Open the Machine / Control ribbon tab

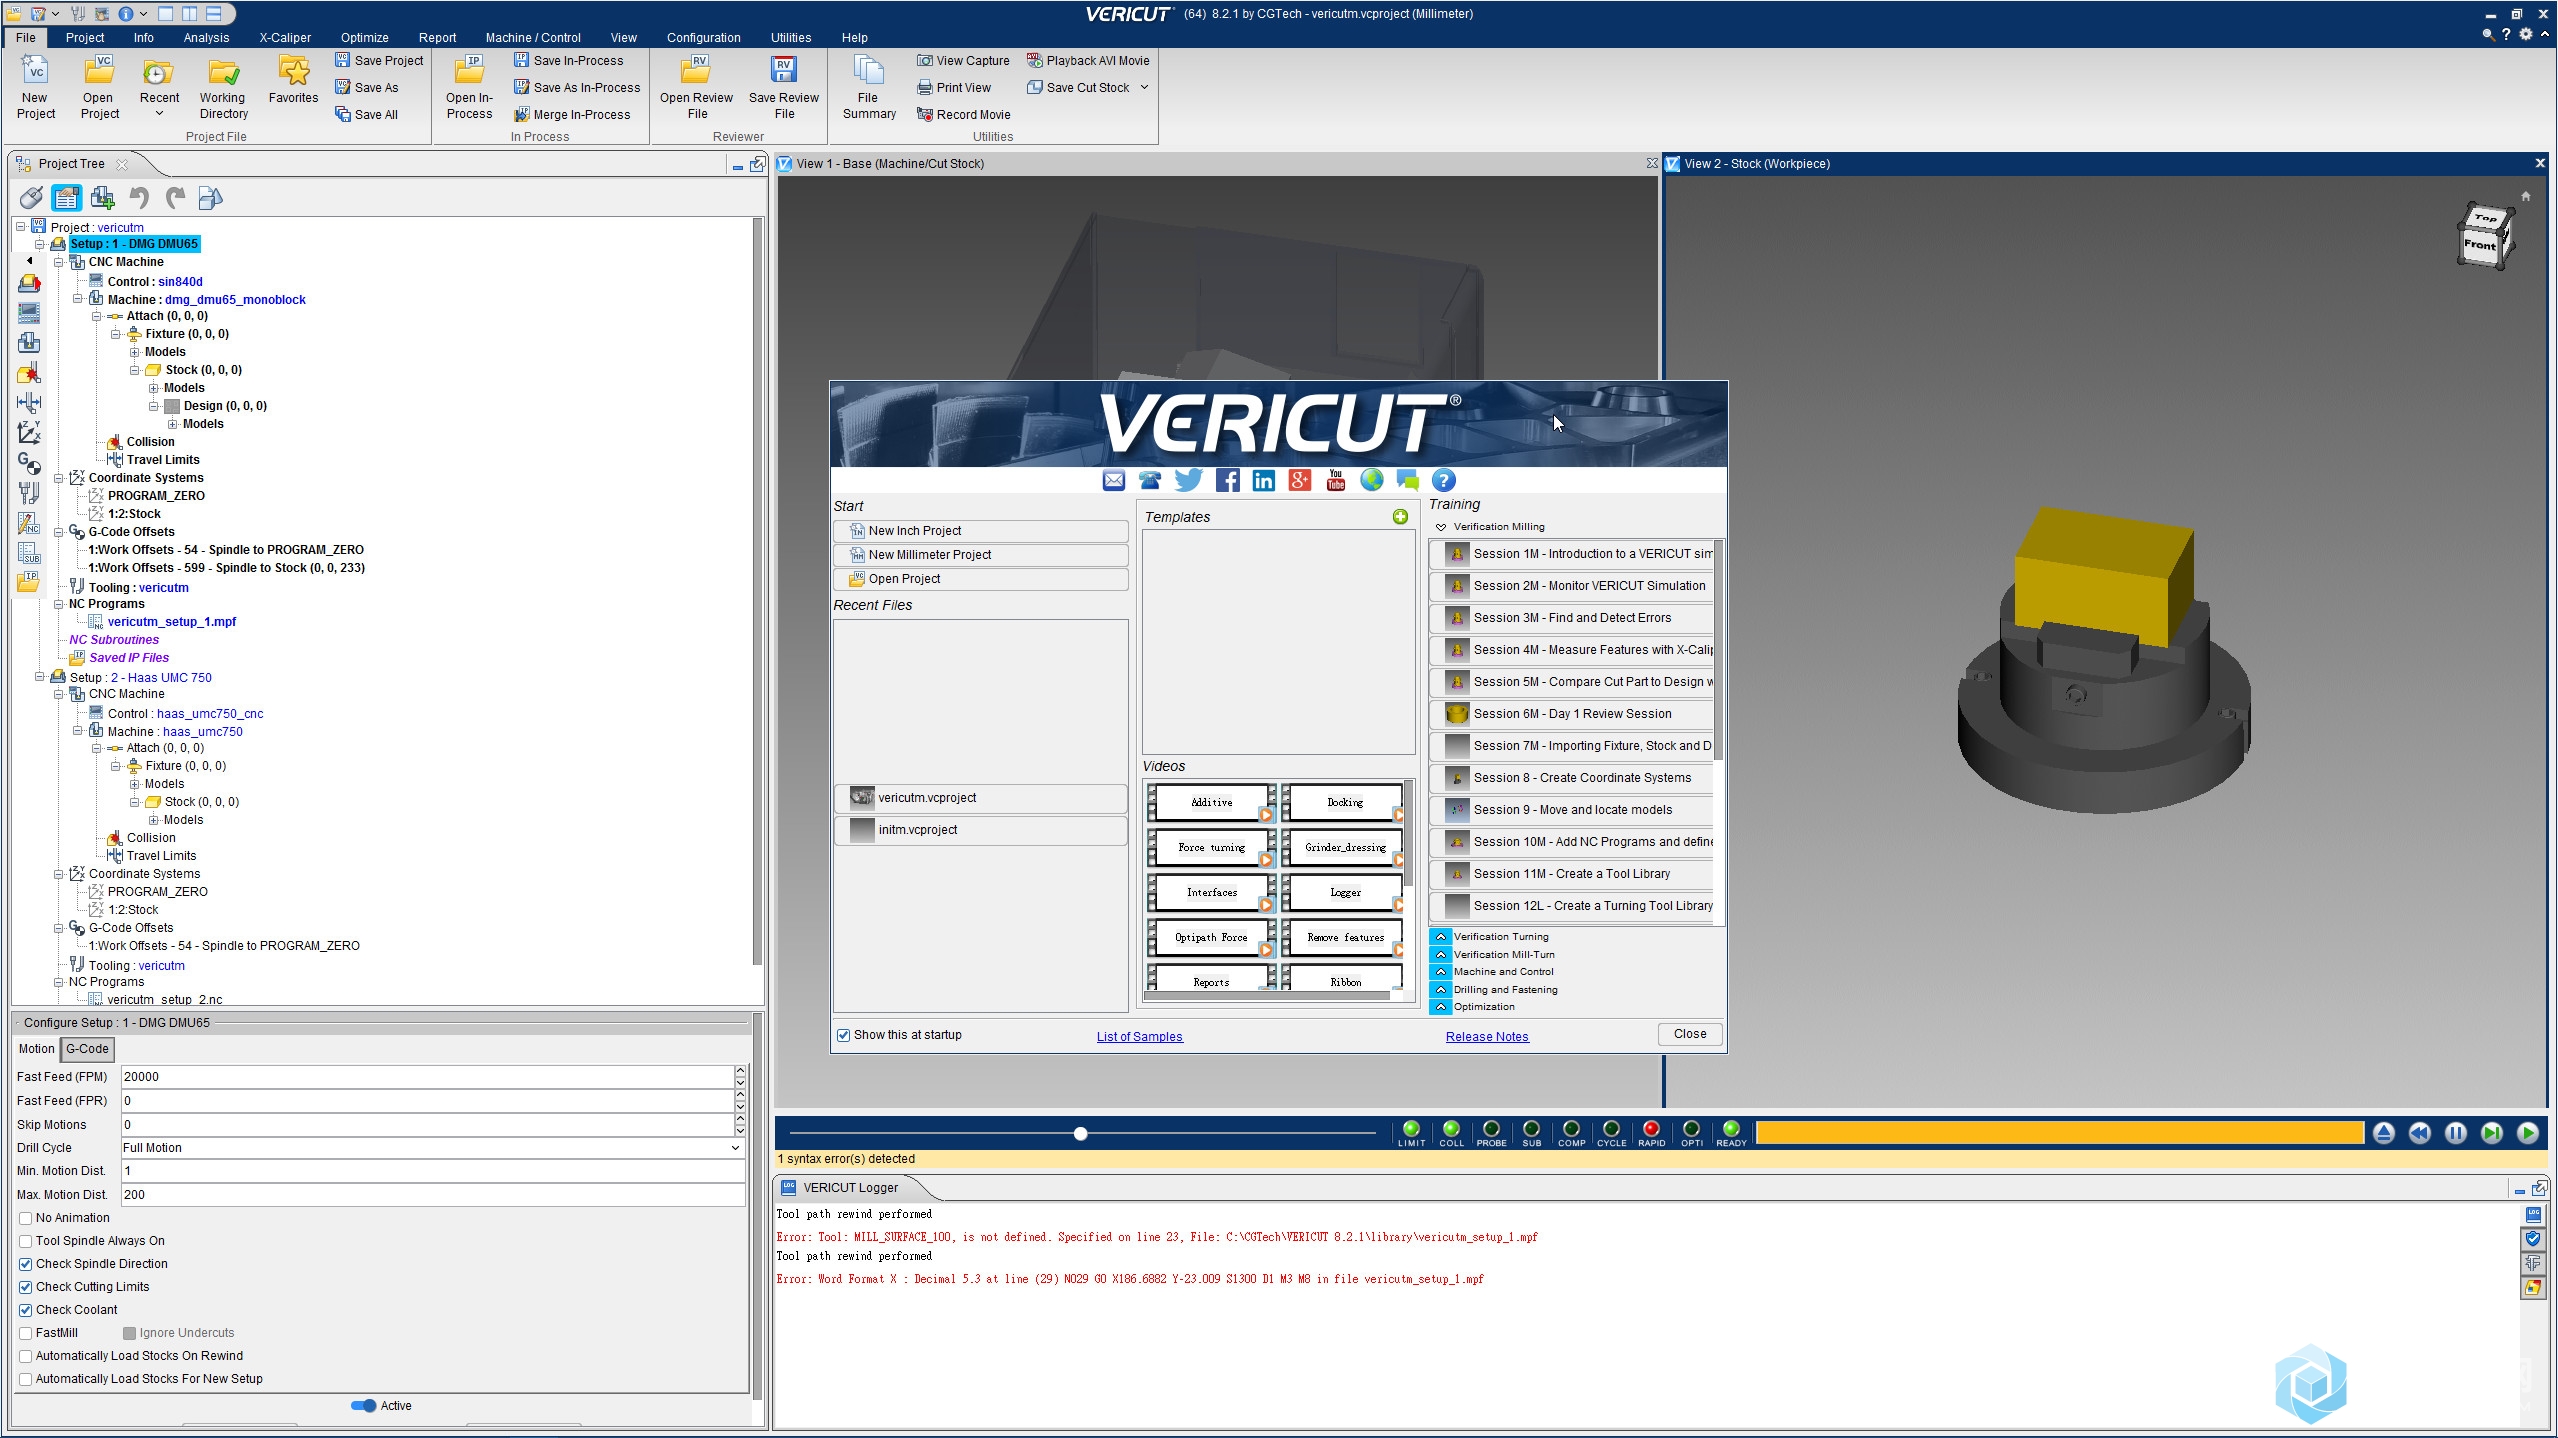pyautogui.click(x=533, y=38)
